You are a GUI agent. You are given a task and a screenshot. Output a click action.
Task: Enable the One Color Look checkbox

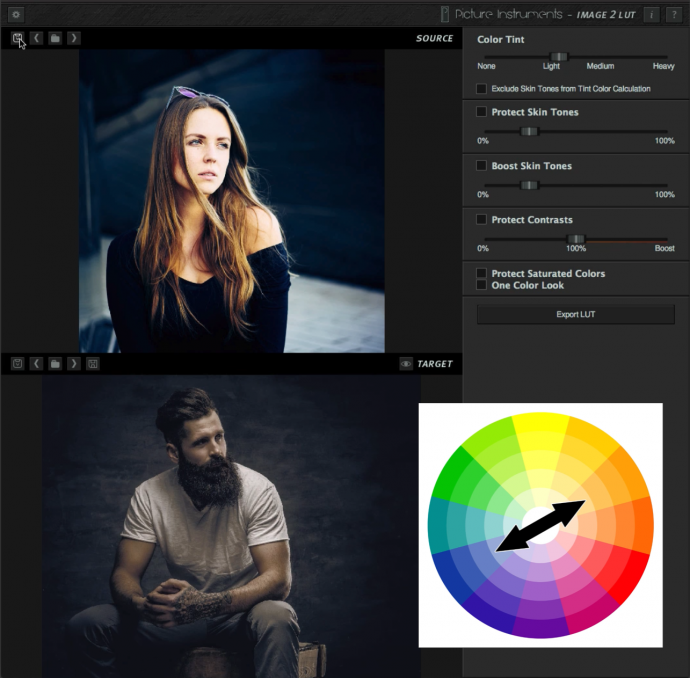tap(481, 285)
